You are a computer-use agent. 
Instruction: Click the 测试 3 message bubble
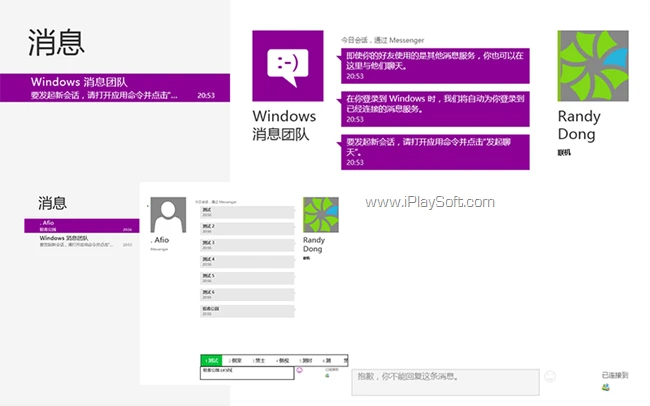click(x=247, y=245)
